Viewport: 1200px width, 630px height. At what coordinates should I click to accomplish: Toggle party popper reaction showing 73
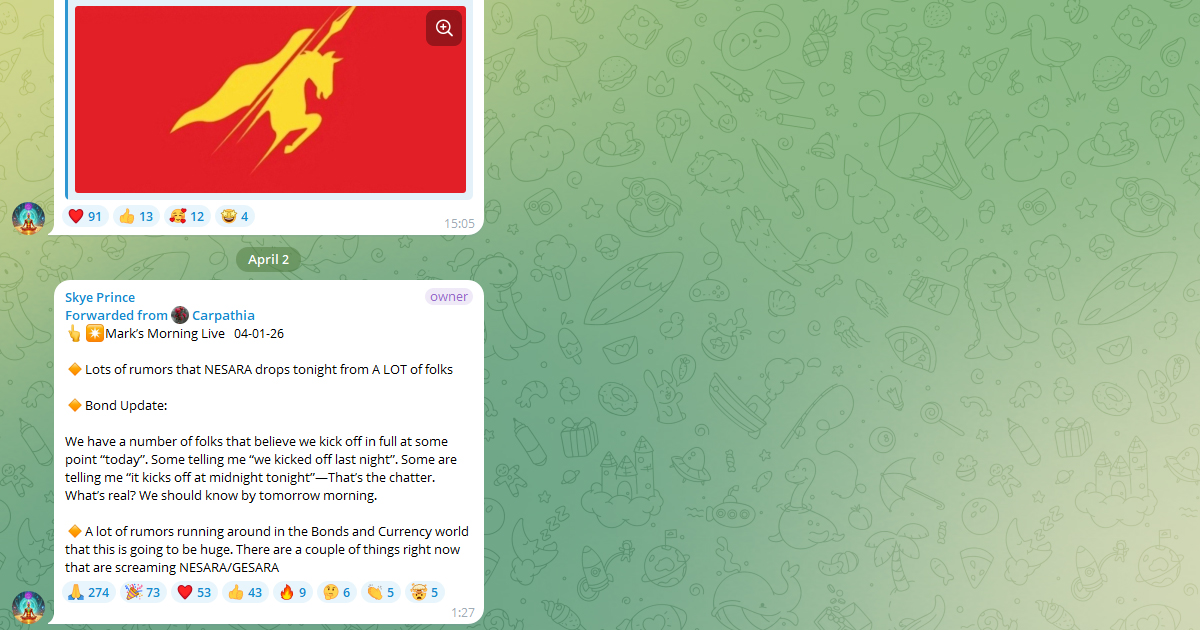point(142,592)
